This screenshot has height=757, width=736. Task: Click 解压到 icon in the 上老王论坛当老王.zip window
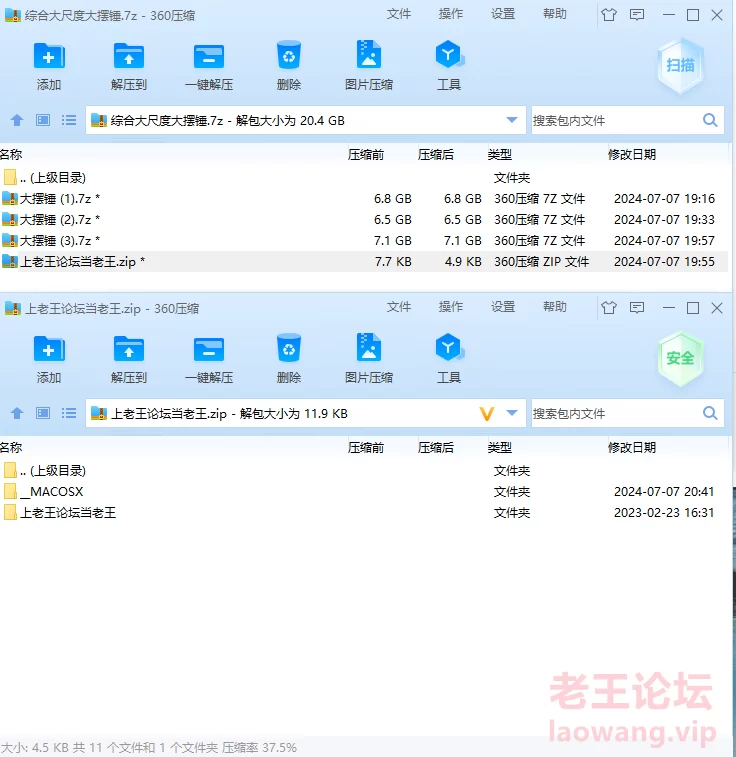tap(129, 349)
